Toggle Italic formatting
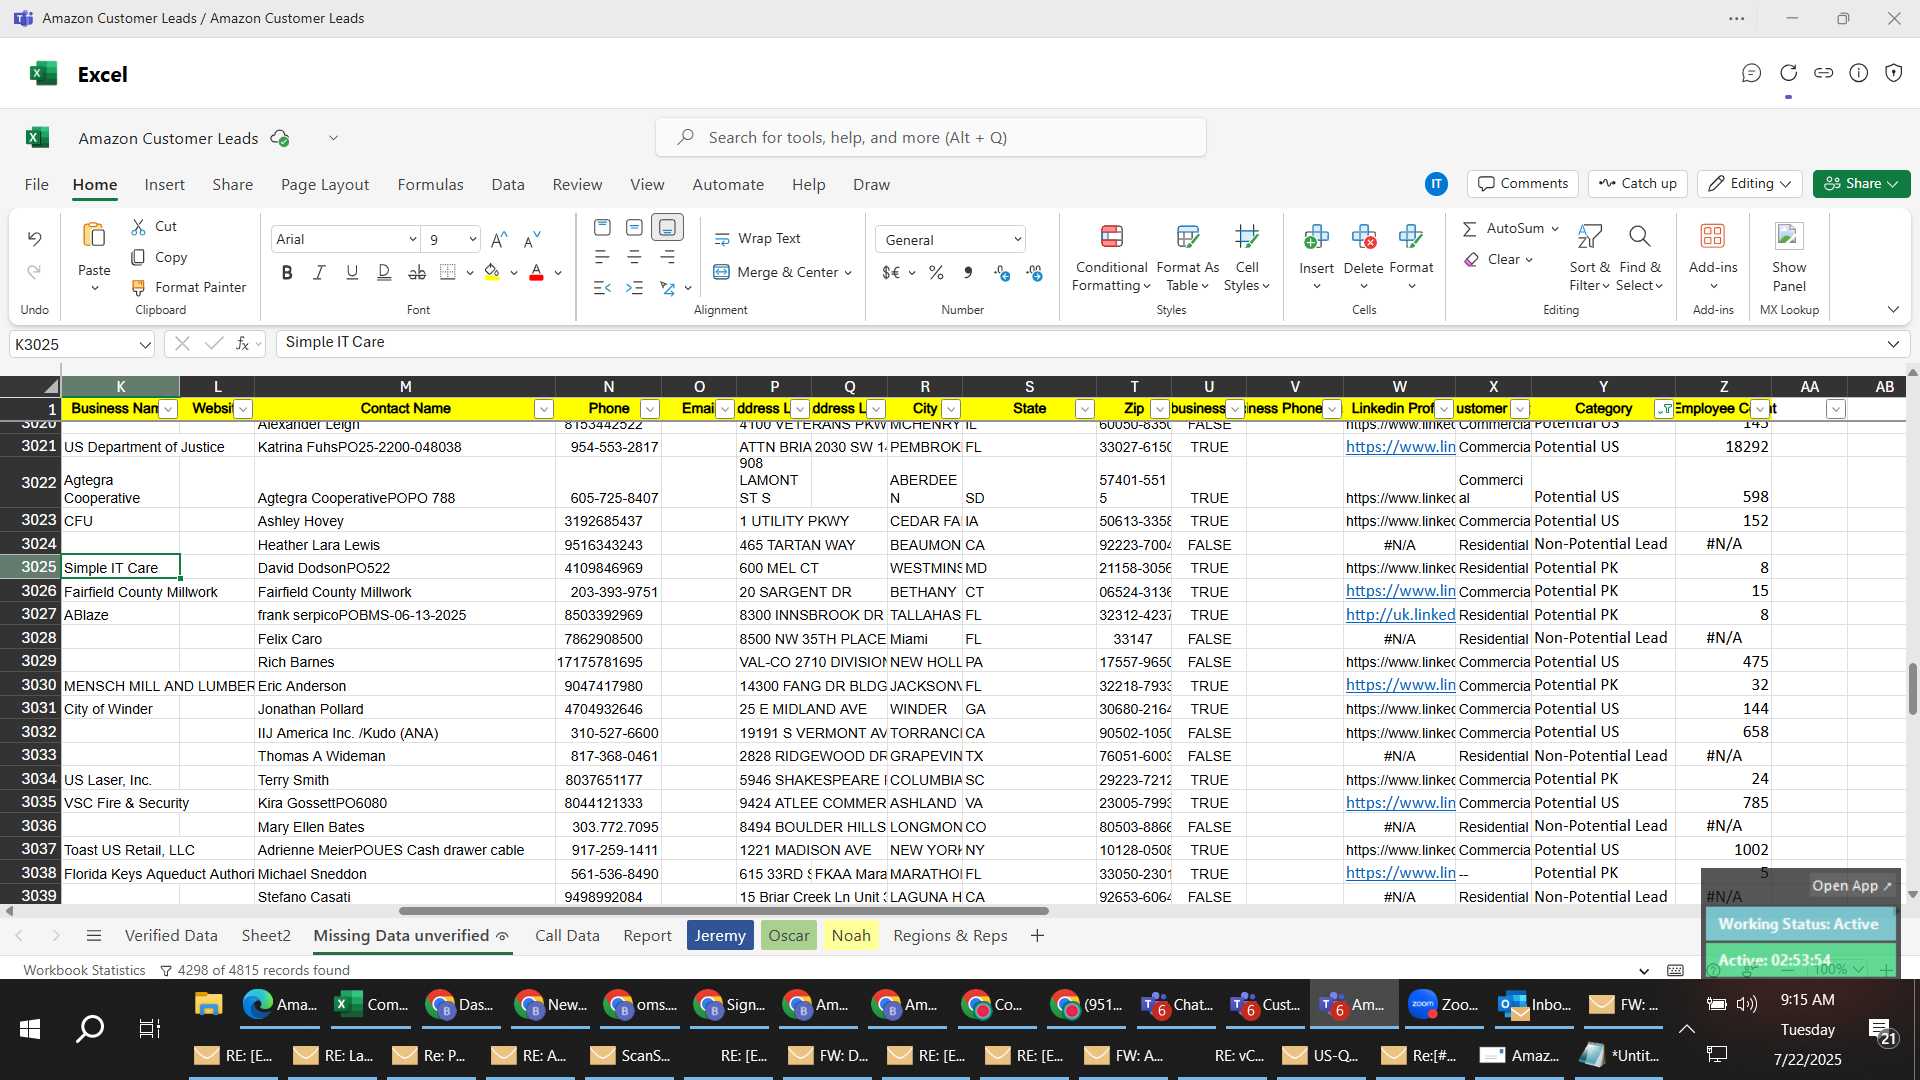 [x=319, y=273]
